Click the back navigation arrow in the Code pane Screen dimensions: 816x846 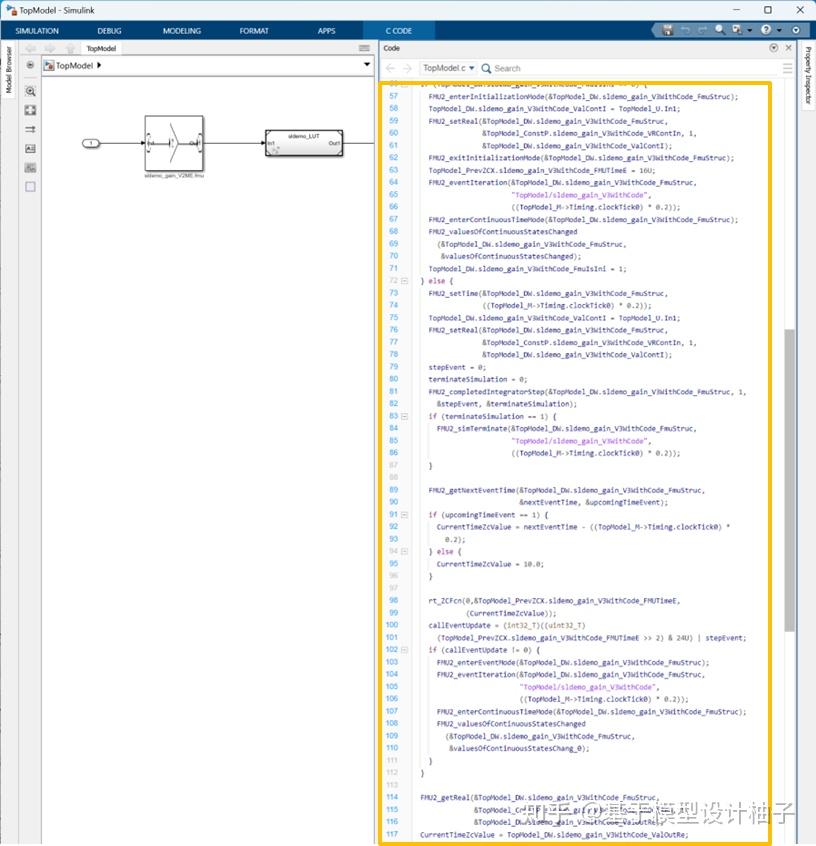point(389,66)
